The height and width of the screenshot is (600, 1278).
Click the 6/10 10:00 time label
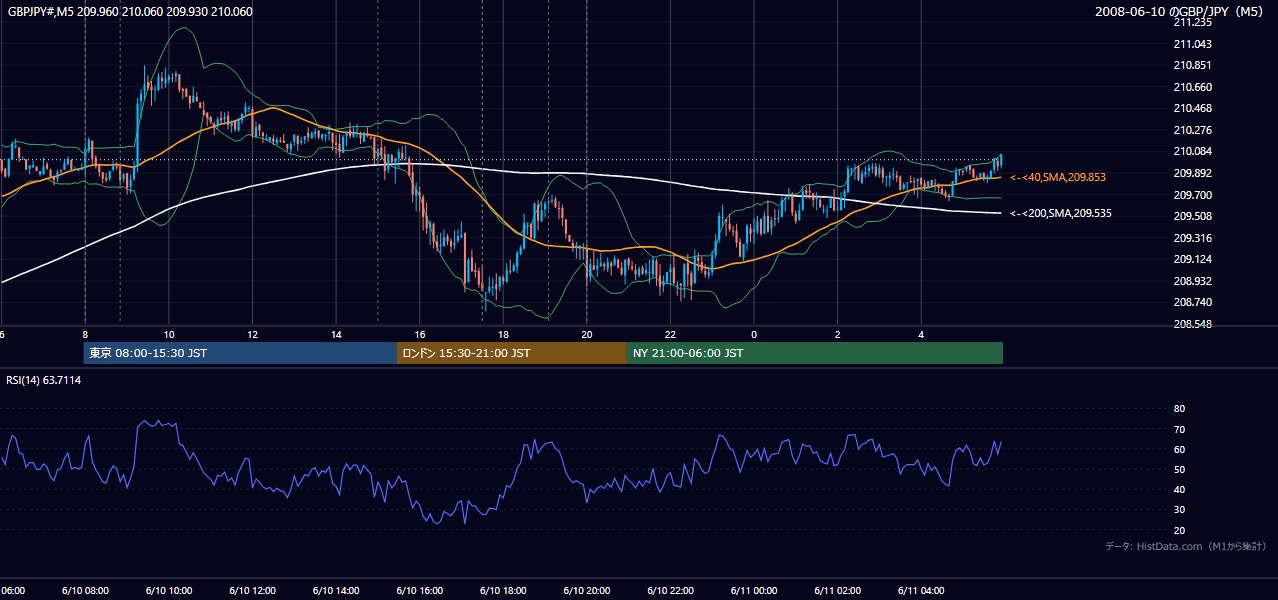click(x=168, y=591)
